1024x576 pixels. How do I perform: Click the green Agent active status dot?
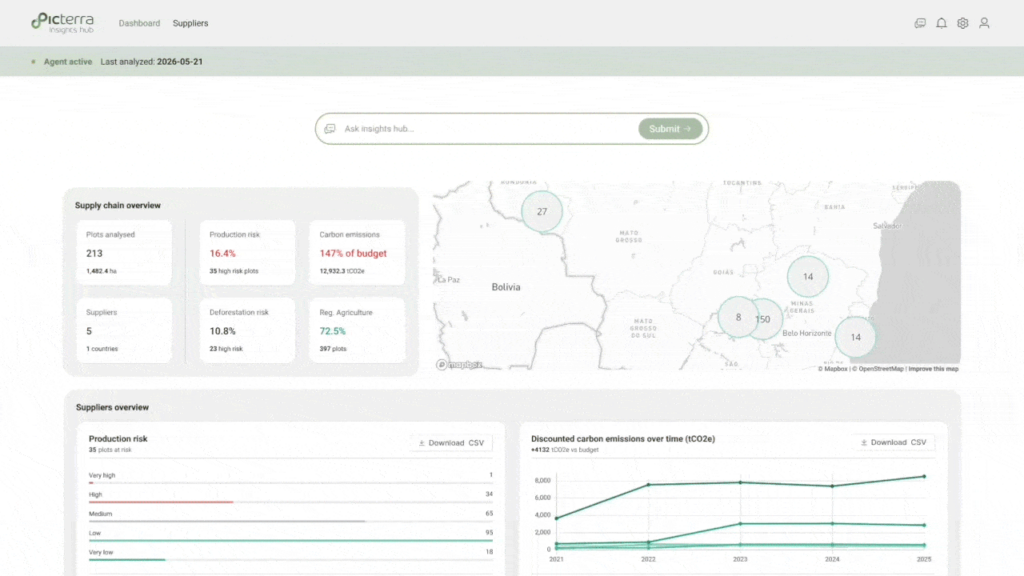pyautogui.click(x=33, y=61)
